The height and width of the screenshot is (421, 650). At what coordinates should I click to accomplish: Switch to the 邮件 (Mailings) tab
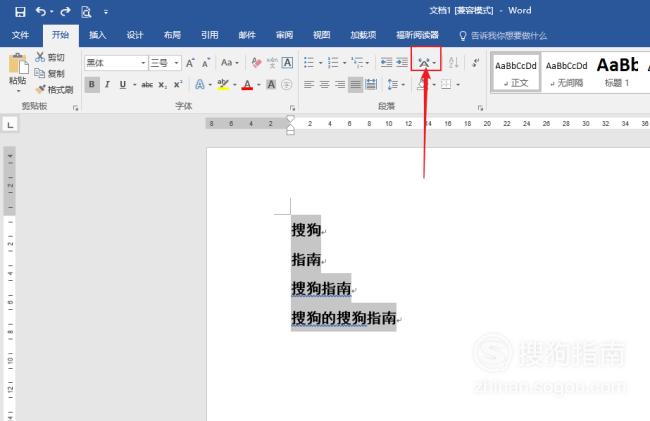point(247,35)
